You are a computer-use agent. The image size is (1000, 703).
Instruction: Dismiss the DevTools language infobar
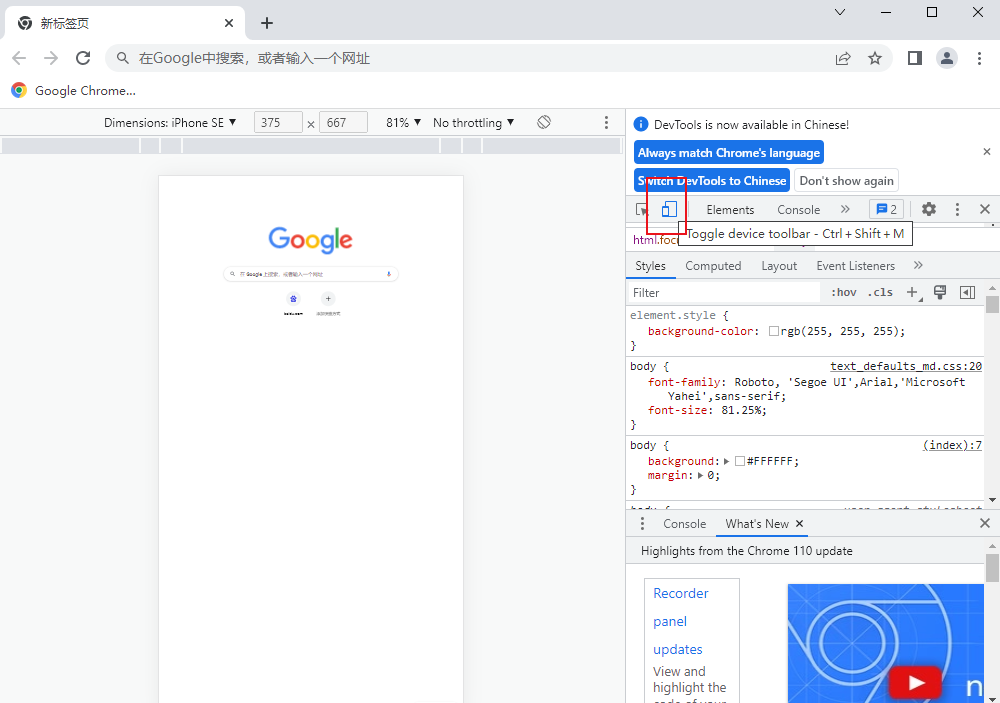pyautogui.click(x=987, y=152)
